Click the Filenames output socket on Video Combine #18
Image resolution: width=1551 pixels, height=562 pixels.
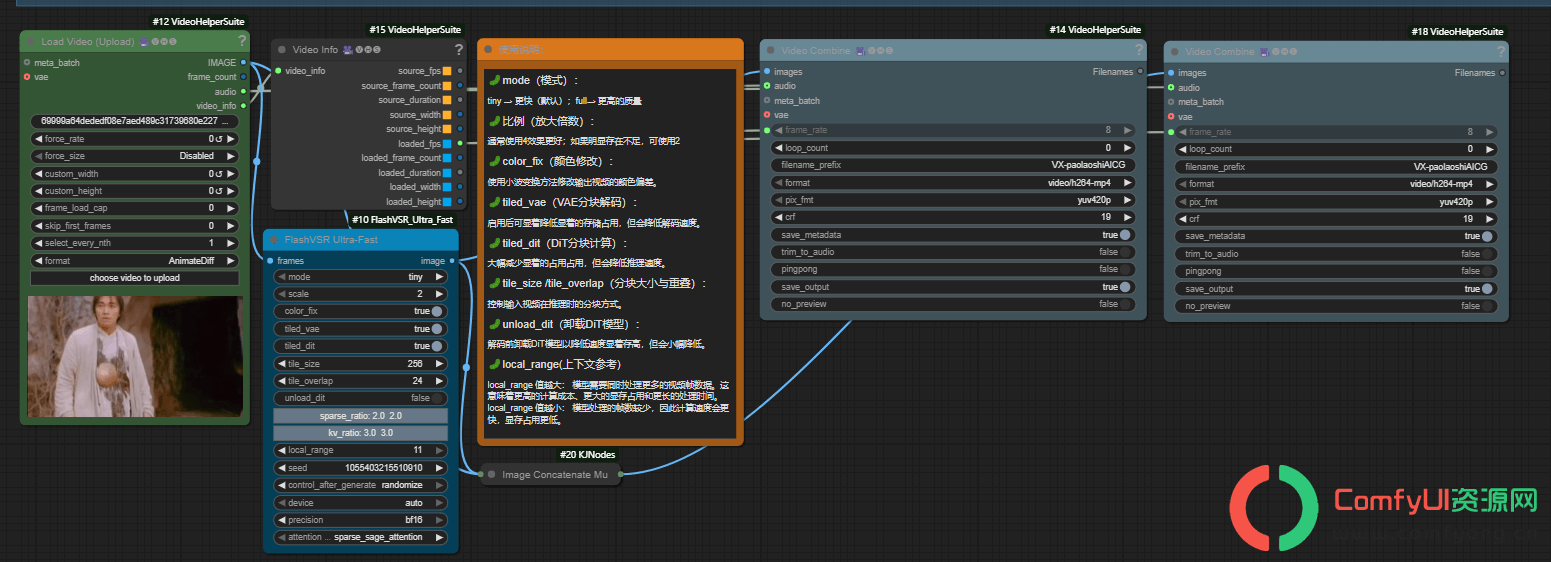[1502, 73]
